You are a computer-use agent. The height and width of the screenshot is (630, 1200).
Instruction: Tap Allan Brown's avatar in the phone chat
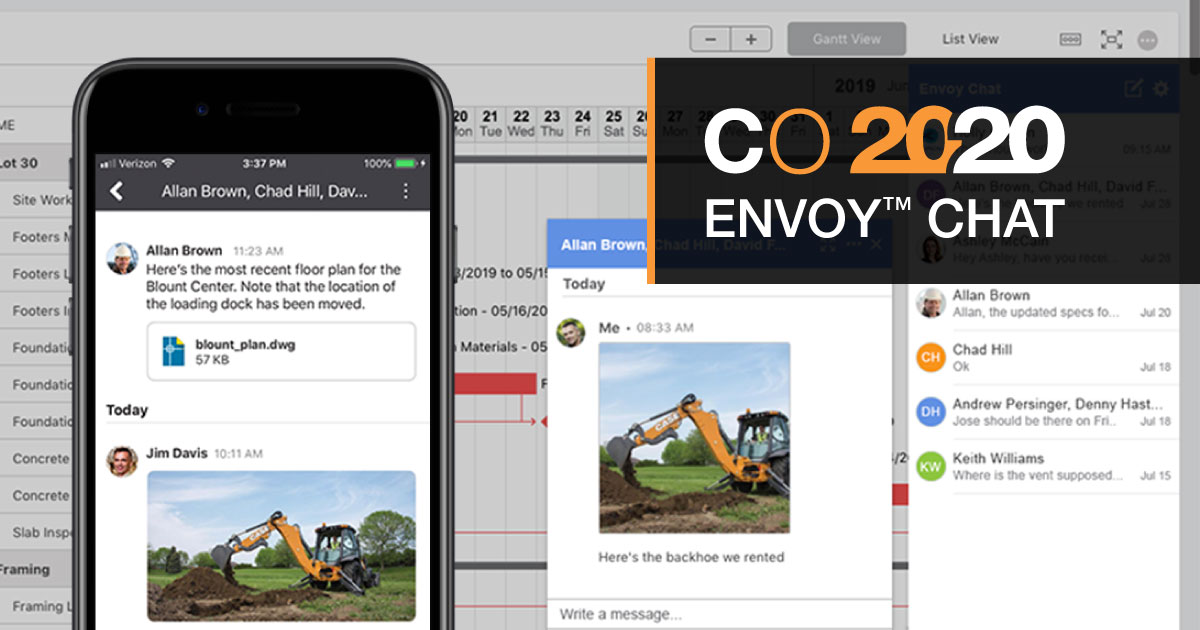click(x=122, y=258)
